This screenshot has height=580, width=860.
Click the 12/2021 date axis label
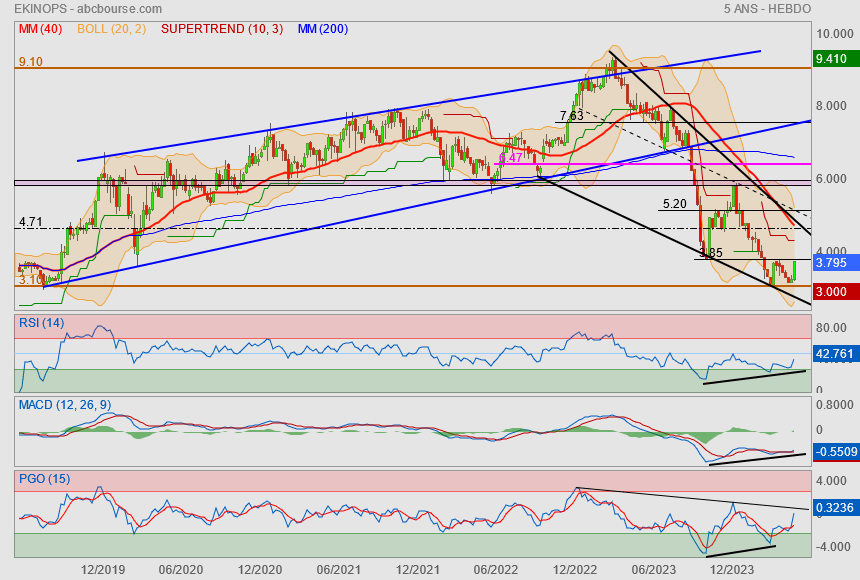(x=417, y=570)
